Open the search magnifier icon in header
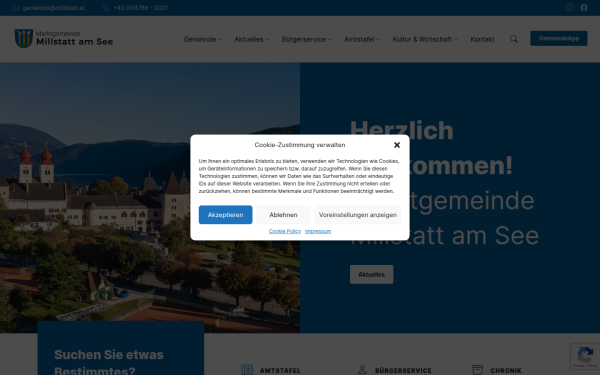Viewport: 600px width, 375px height. 514,39
